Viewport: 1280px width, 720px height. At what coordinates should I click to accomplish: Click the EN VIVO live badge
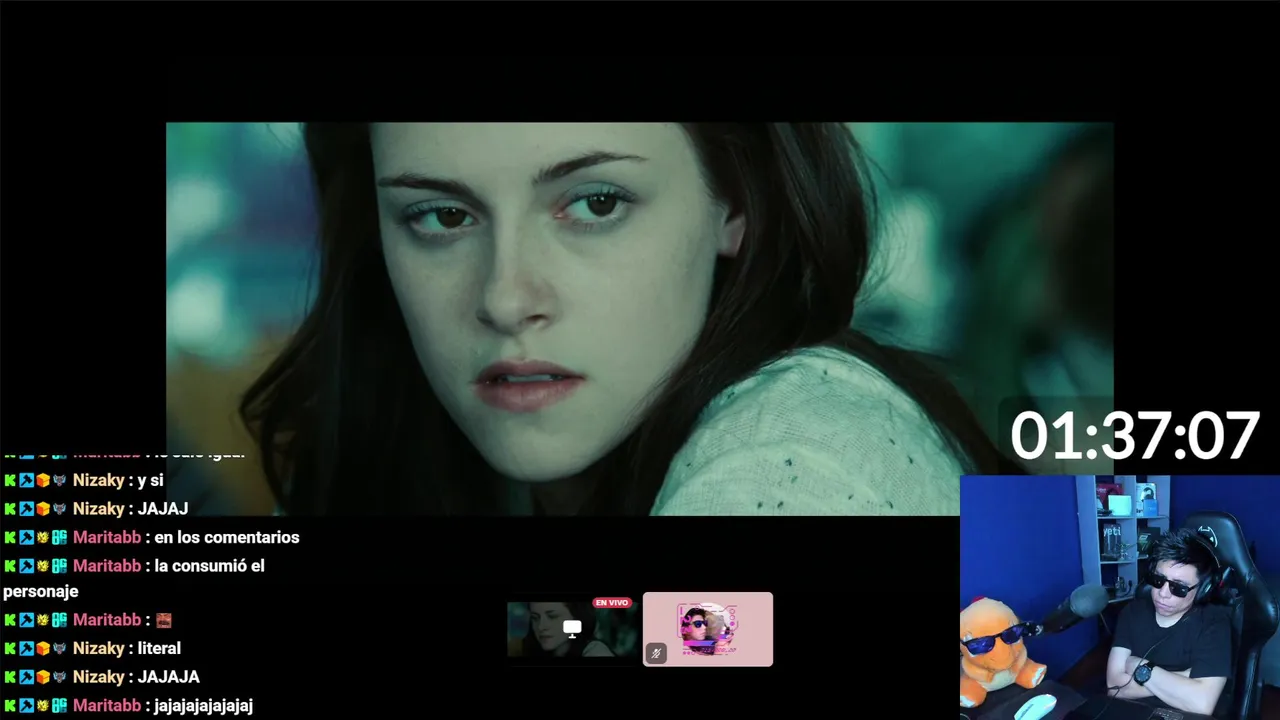point(612,603)
